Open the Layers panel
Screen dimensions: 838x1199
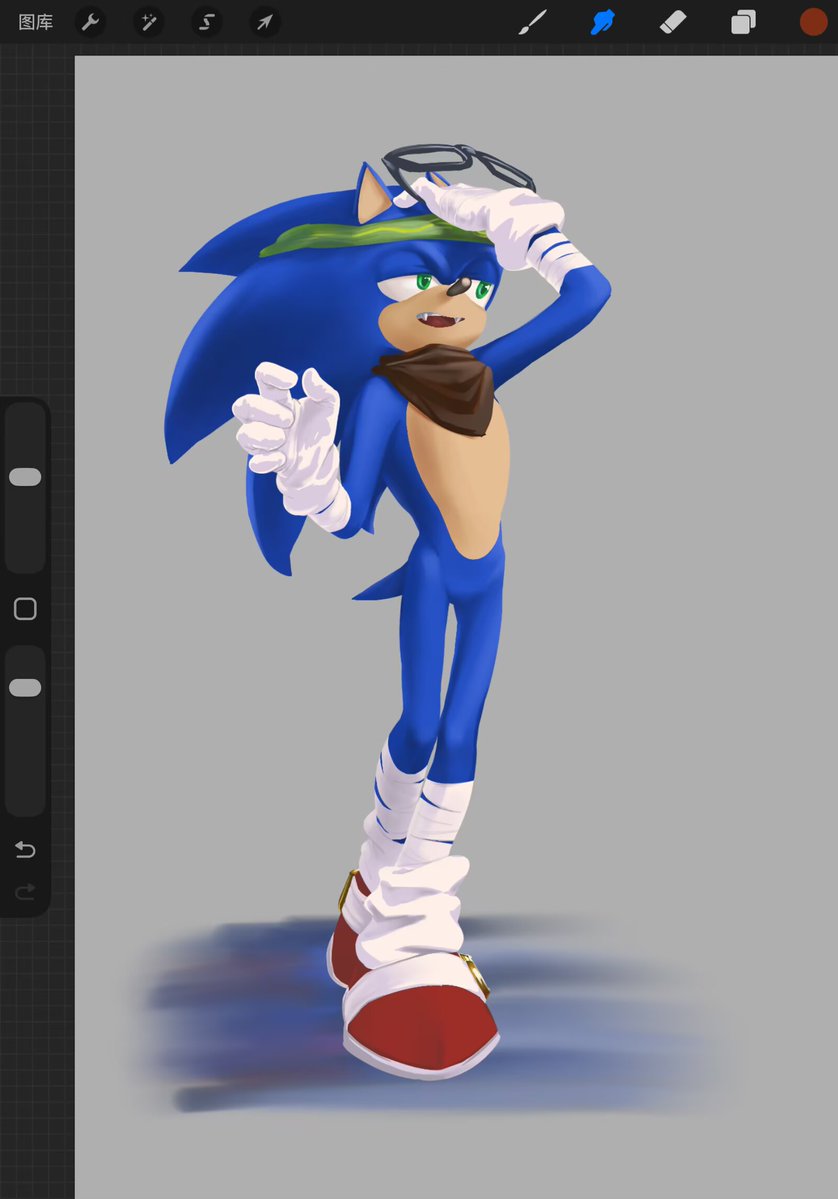click(x=743, y=22)
